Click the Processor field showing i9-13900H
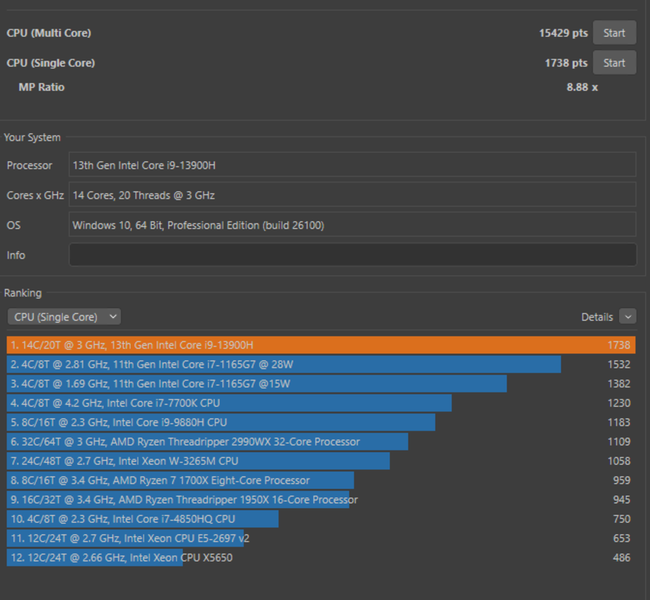 point(352,165)
